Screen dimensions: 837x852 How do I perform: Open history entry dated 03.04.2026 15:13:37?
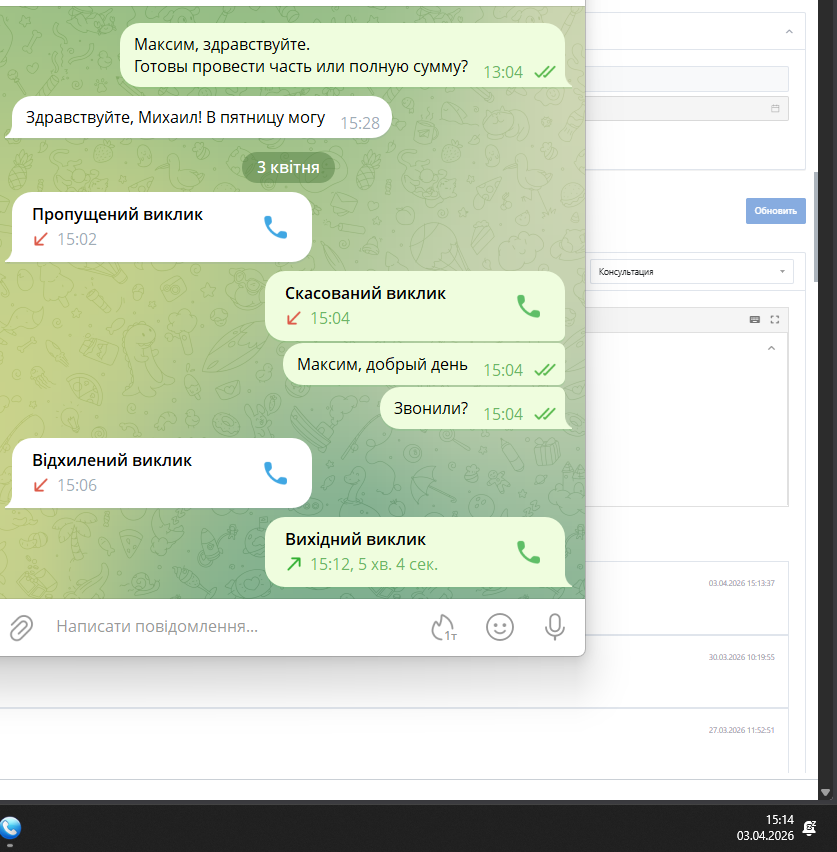click(x=741, y=583)
